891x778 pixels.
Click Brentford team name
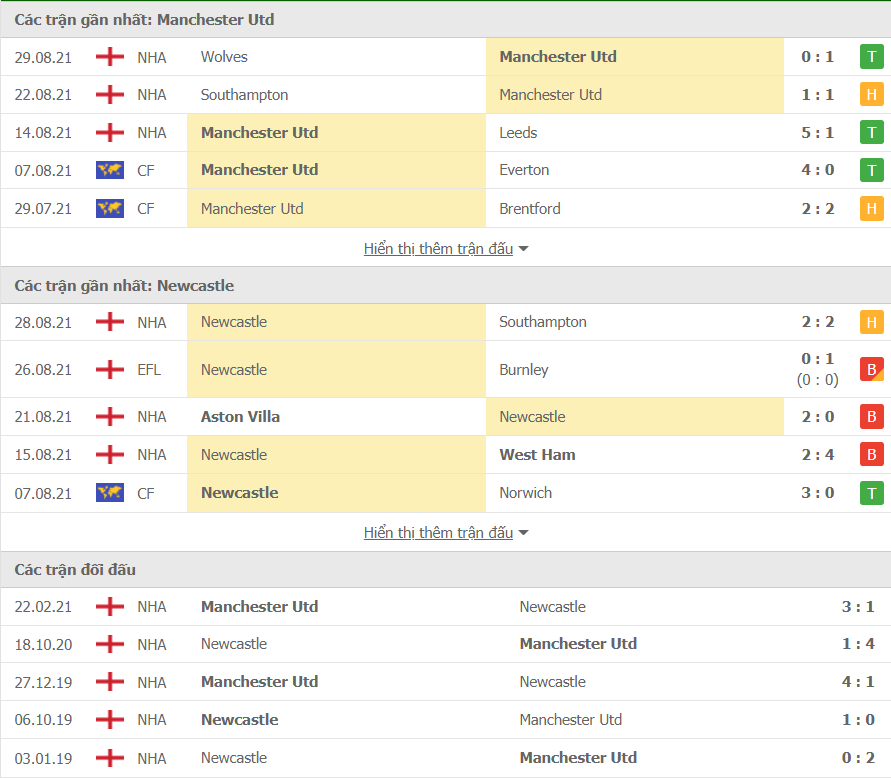pos(530,209)
